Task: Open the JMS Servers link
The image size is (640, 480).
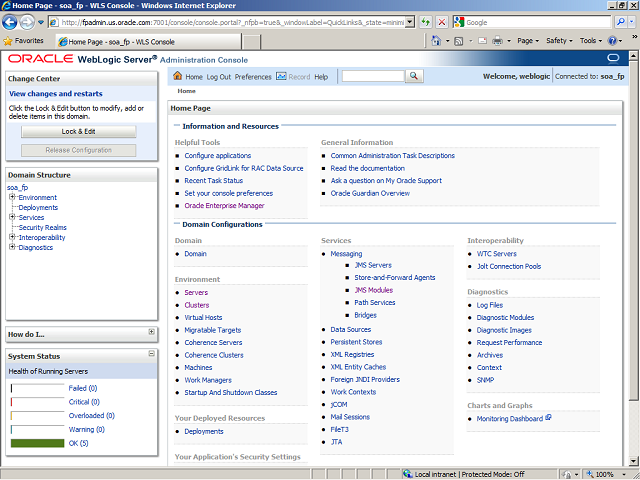Action: [373, 265]
